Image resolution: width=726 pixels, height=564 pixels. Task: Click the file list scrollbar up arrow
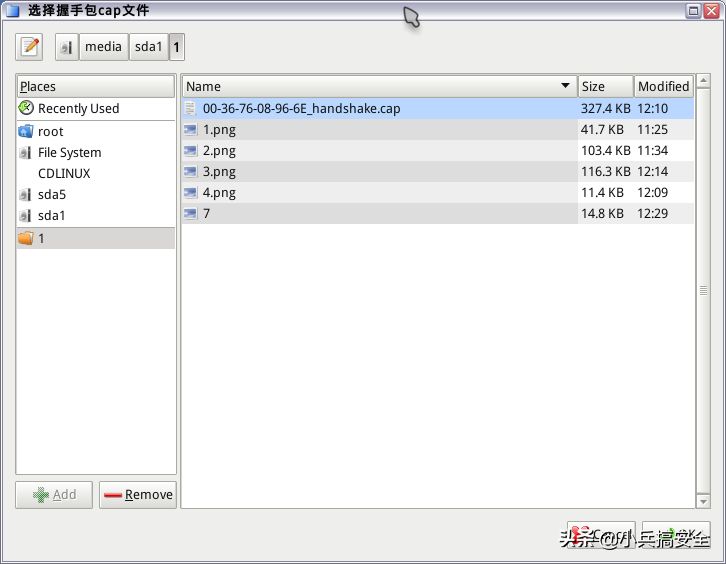tap(703, 81)
